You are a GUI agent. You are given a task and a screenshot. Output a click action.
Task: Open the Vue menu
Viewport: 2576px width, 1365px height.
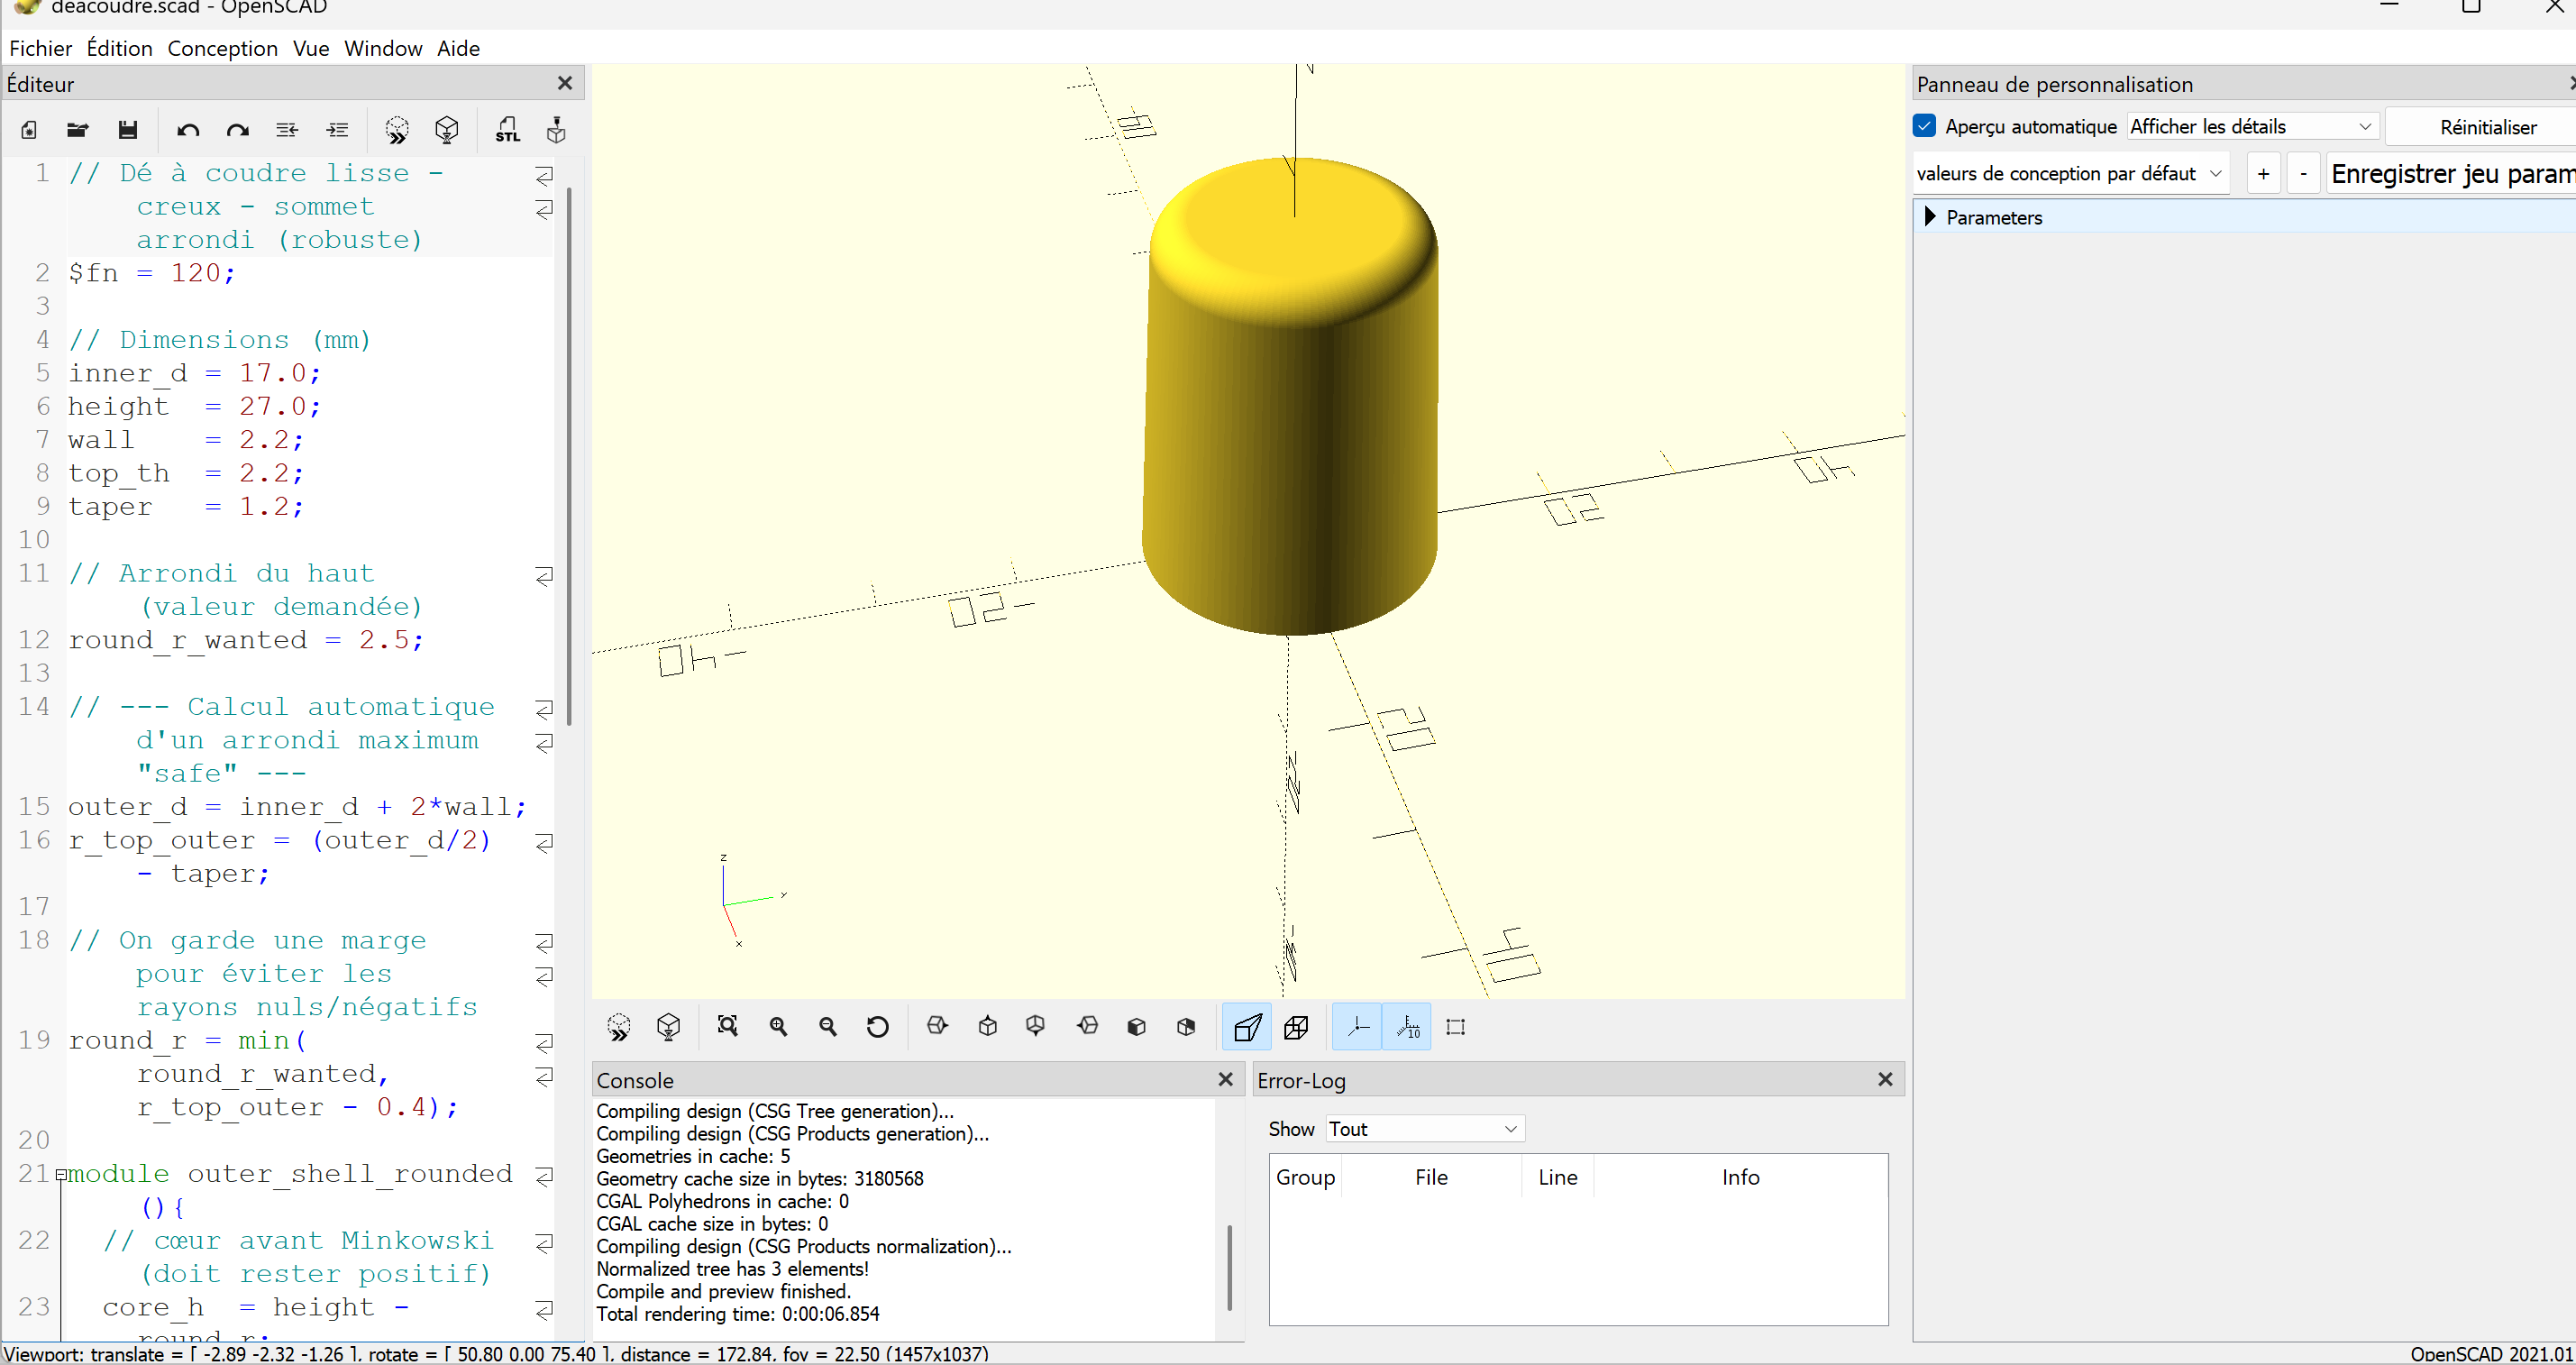tap(311, 48)
